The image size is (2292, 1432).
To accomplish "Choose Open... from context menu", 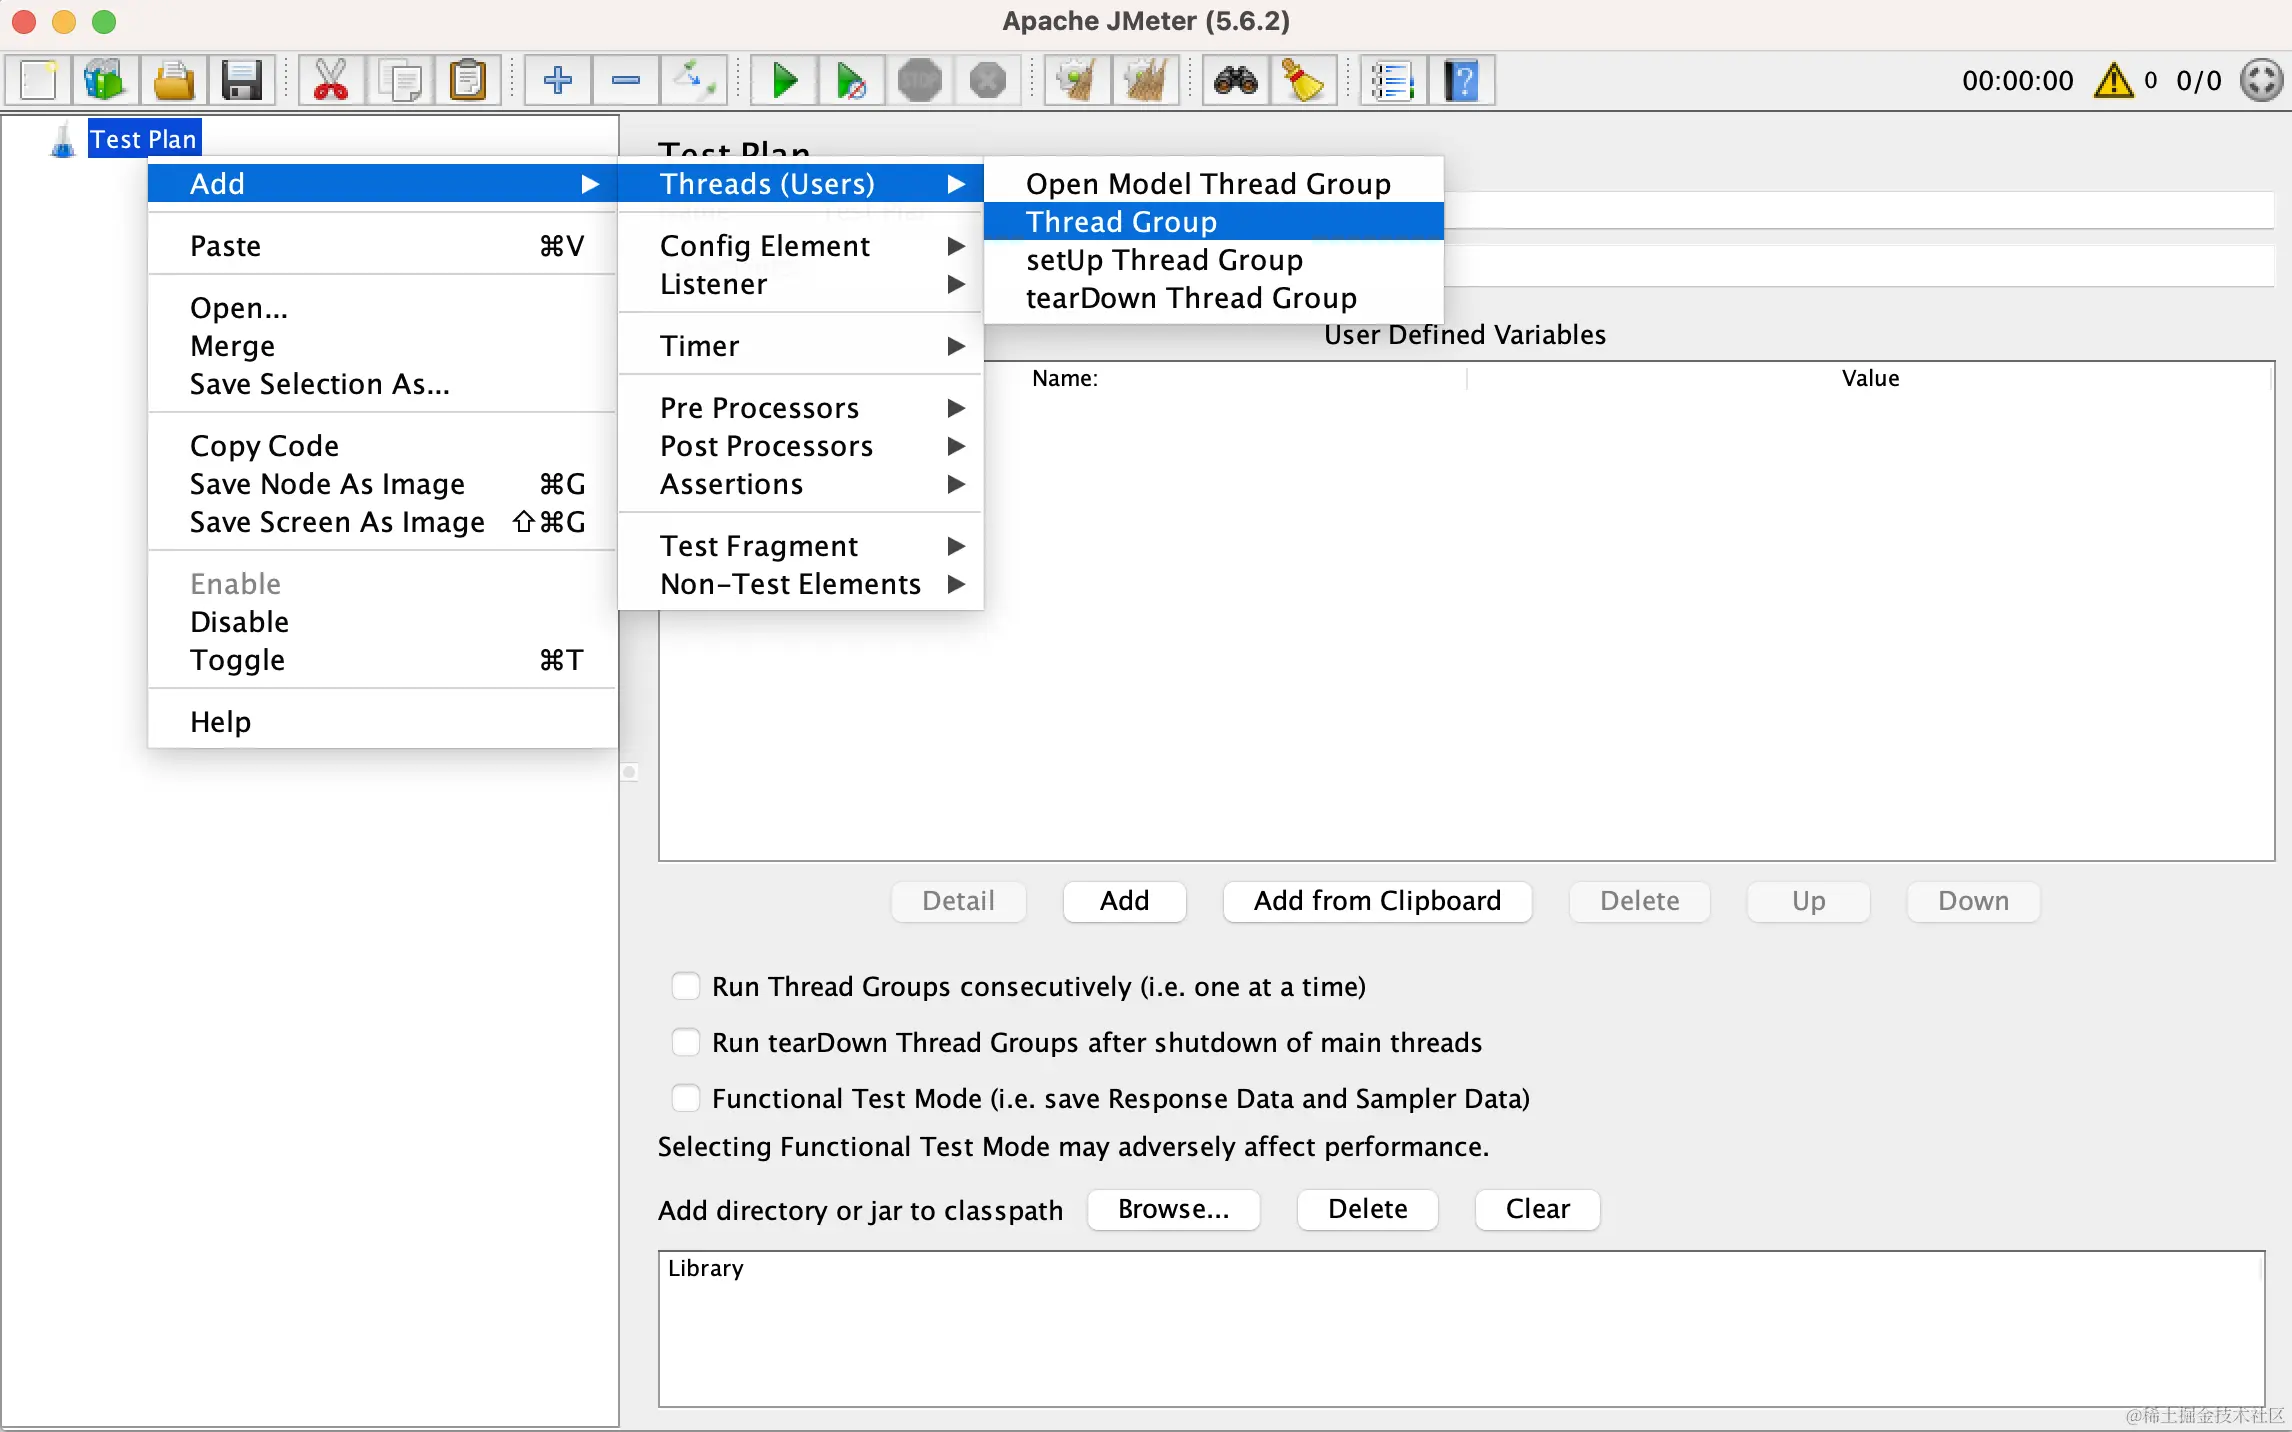I will coord(382,308).
